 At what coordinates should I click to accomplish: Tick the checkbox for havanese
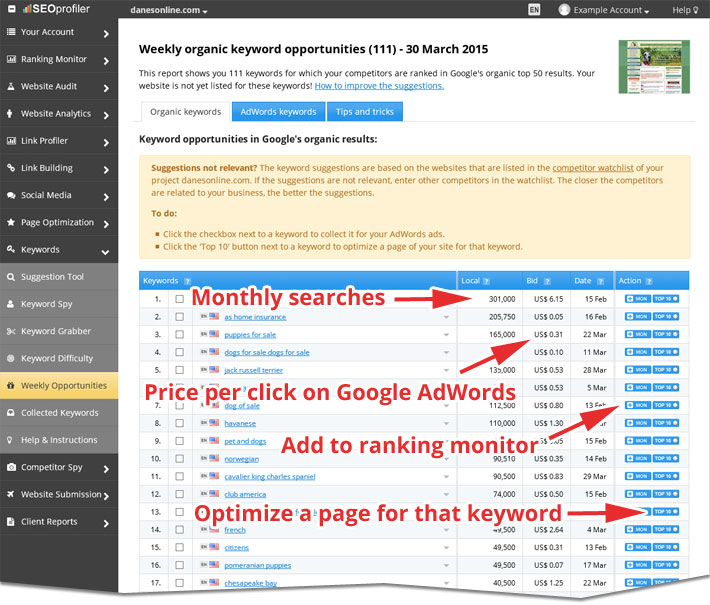180,423
